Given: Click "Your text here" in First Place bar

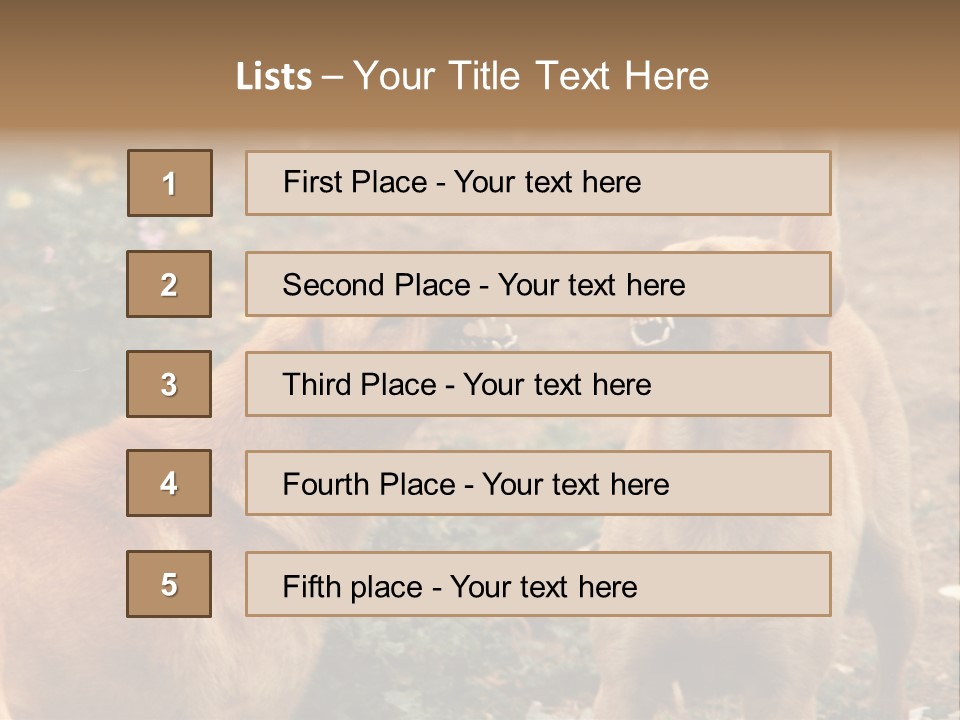Looking at the screenshot, I should tap(547, 182).
